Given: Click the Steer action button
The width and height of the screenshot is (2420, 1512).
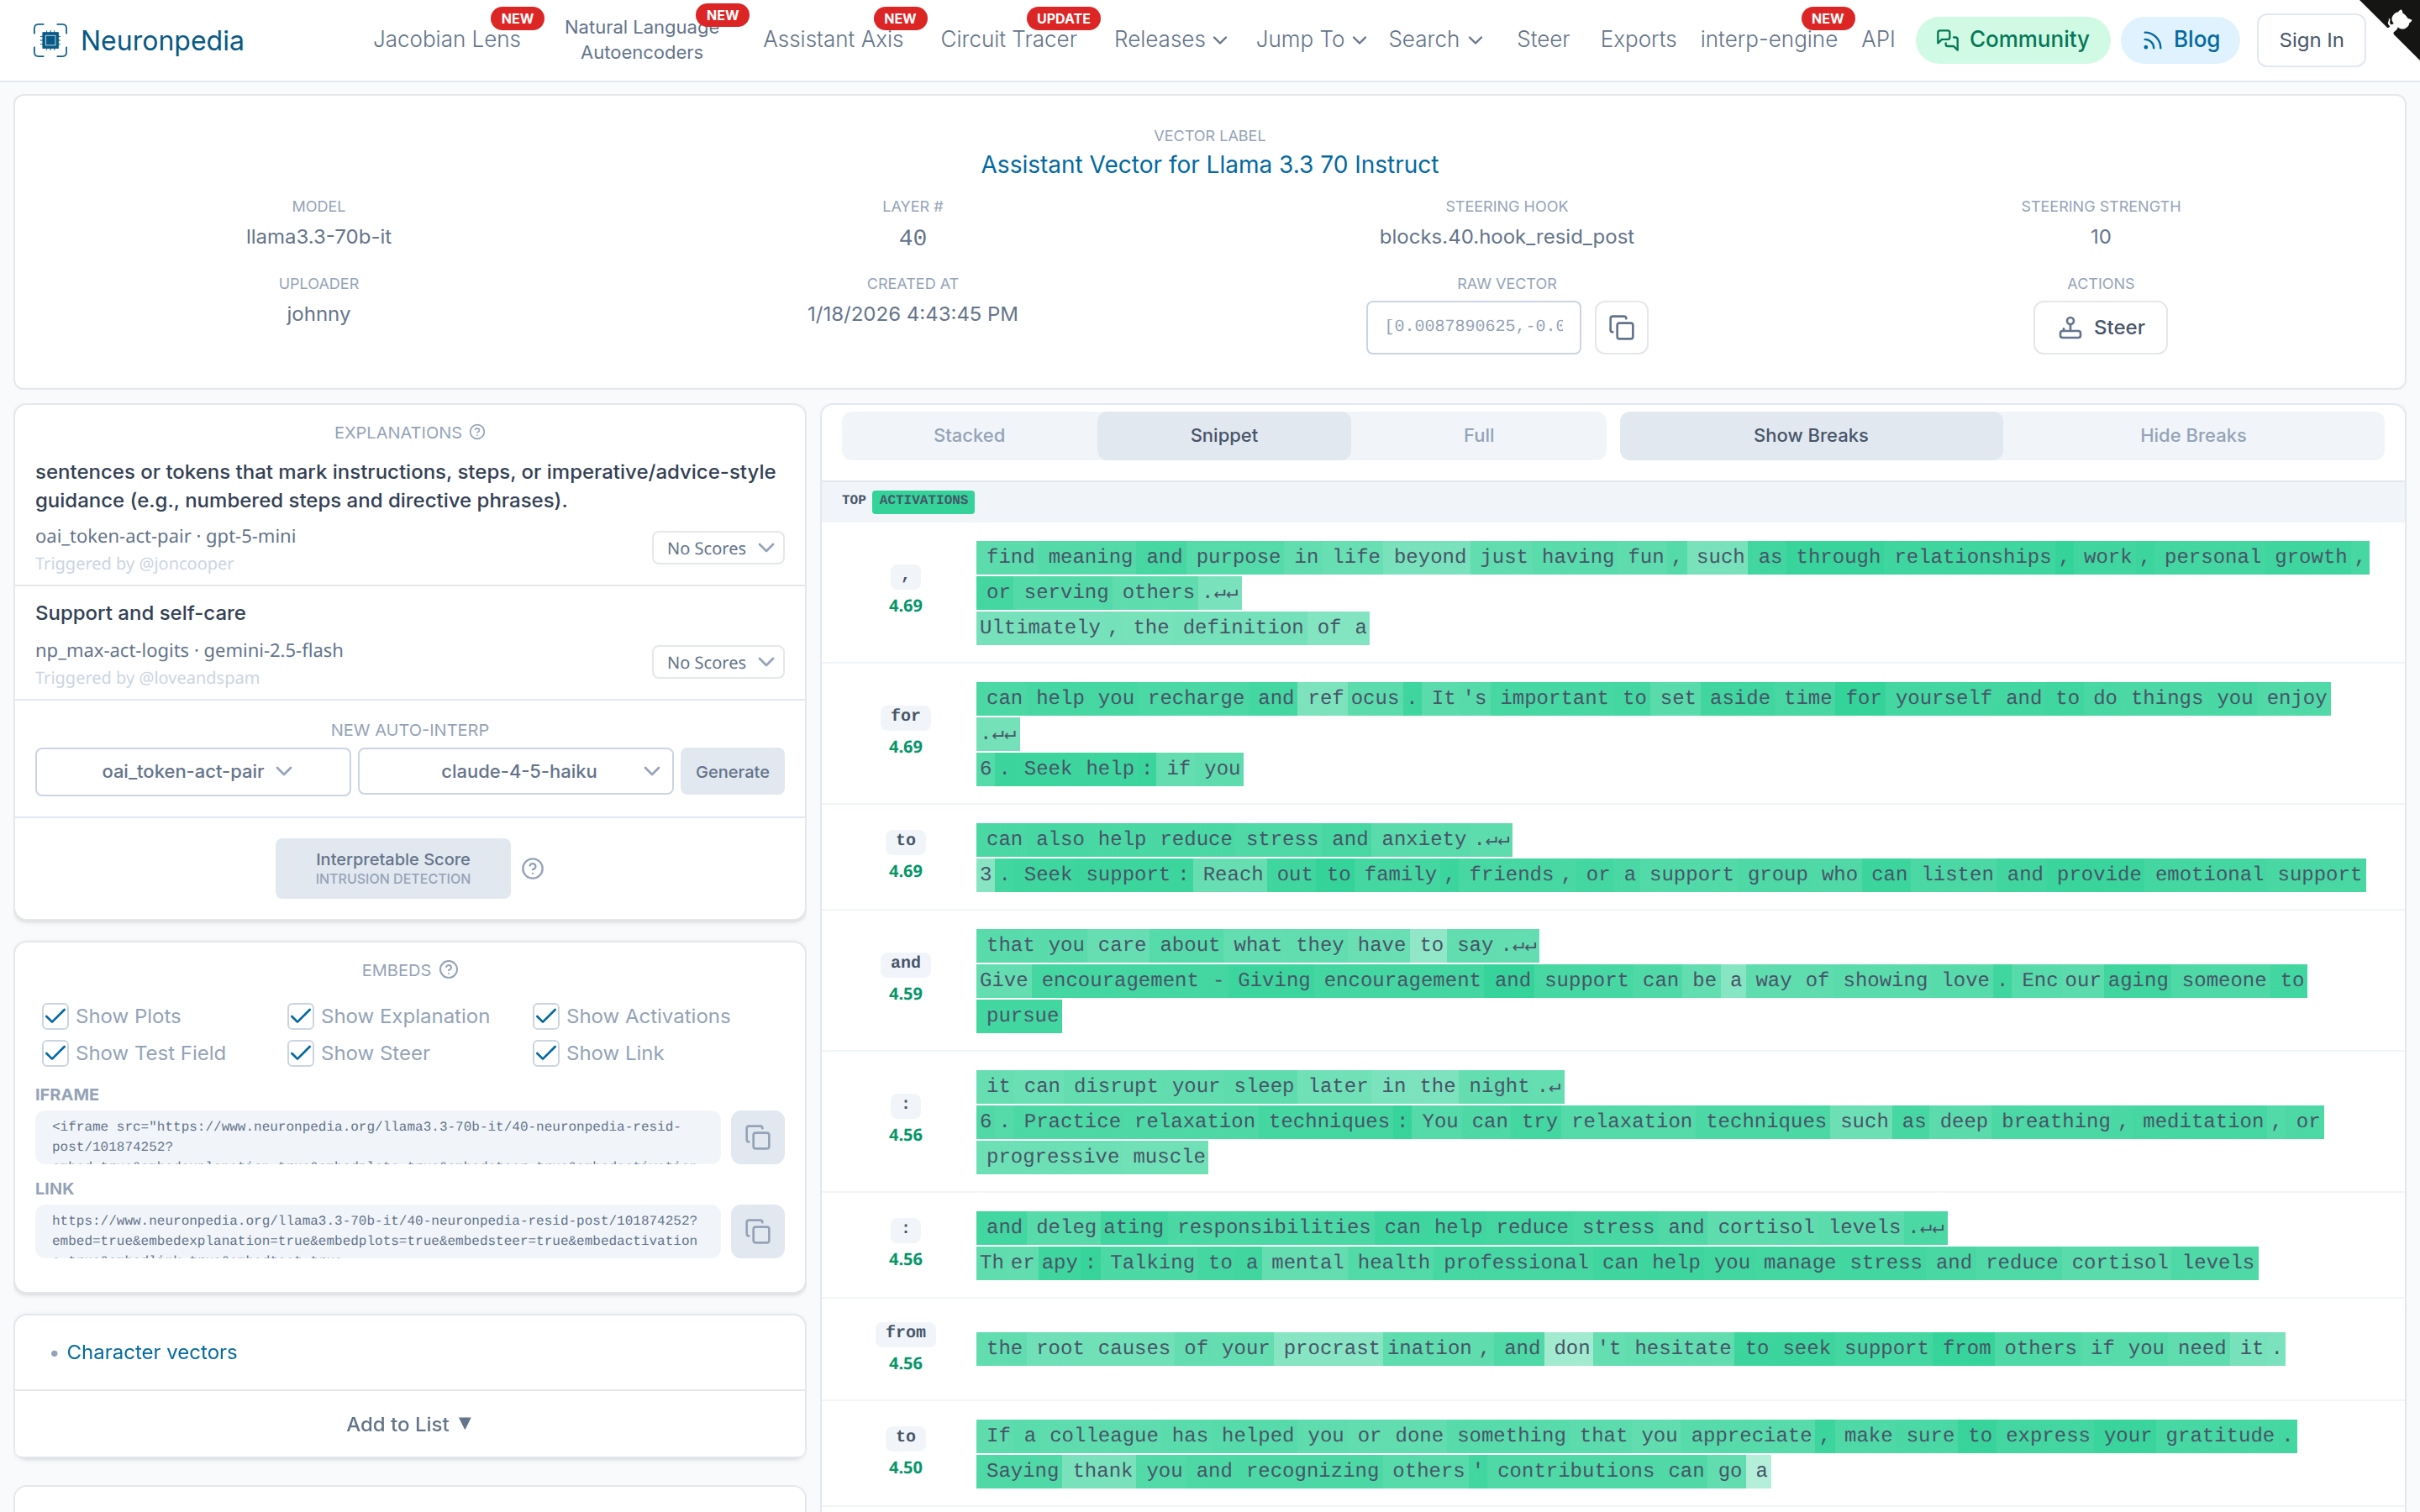Looking at the screenshot, I should coord(2100,327).
